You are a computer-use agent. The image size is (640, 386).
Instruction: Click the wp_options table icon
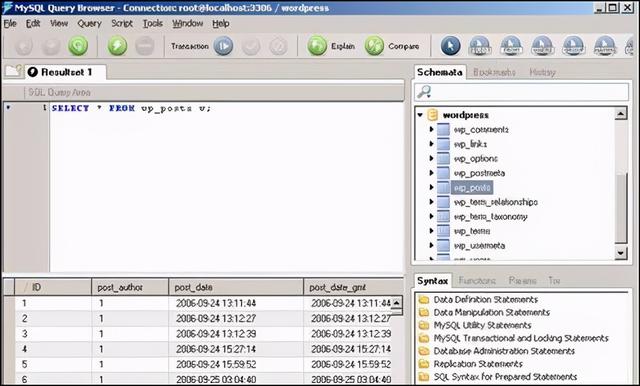443,159
